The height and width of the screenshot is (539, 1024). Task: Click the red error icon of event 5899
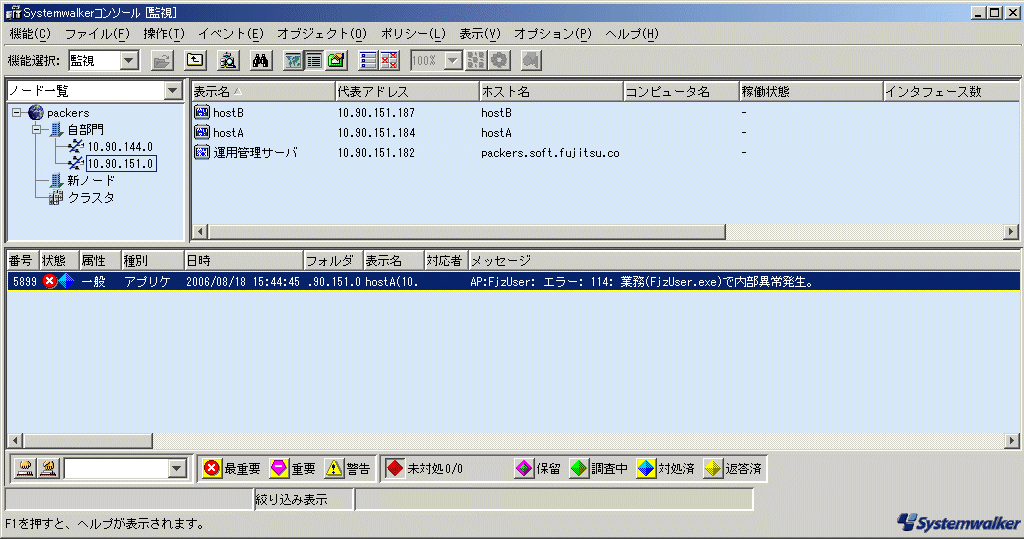point(50,281)
